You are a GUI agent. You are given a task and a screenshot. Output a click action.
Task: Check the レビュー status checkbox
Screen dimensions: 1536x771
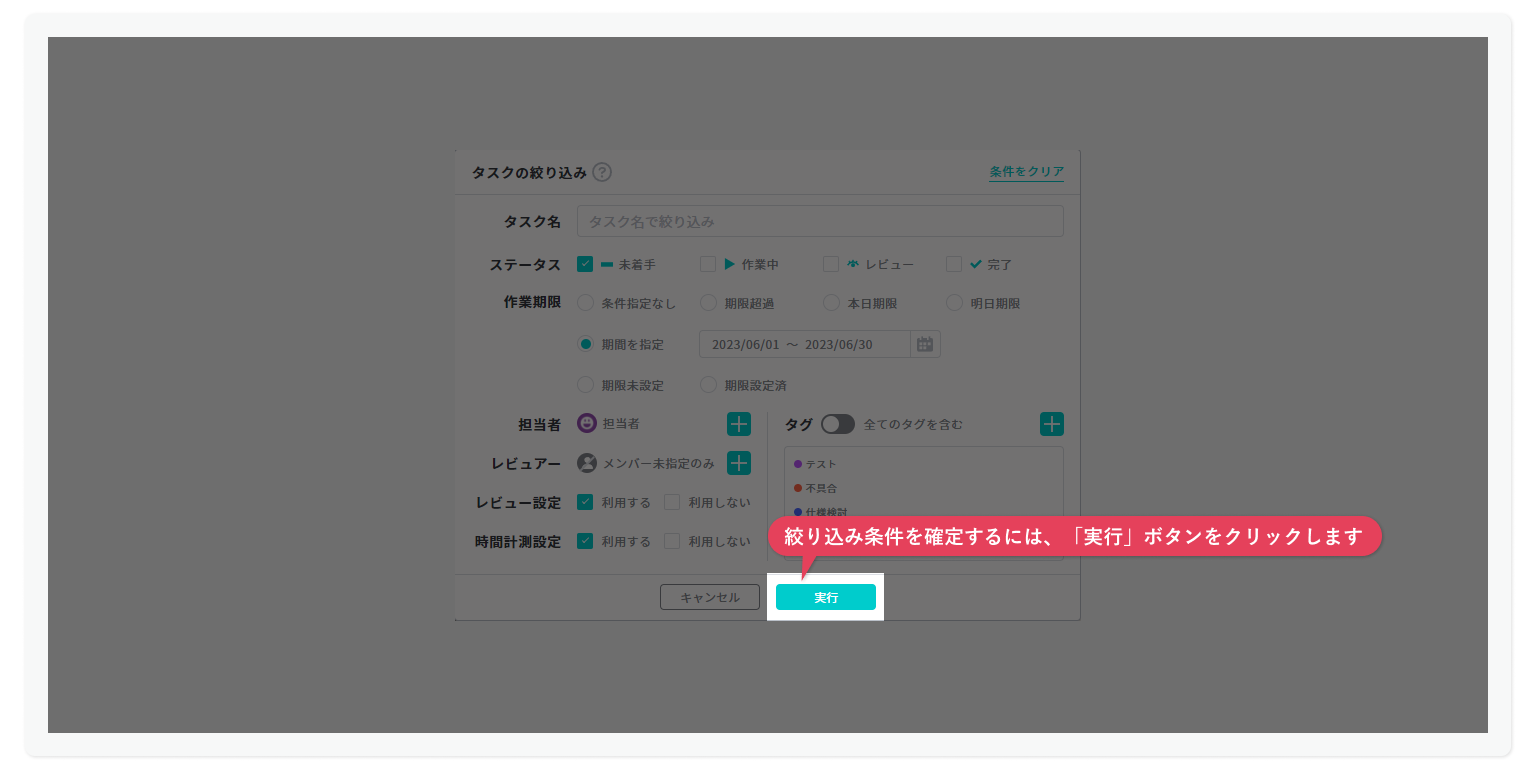click(x=830, y=264)
